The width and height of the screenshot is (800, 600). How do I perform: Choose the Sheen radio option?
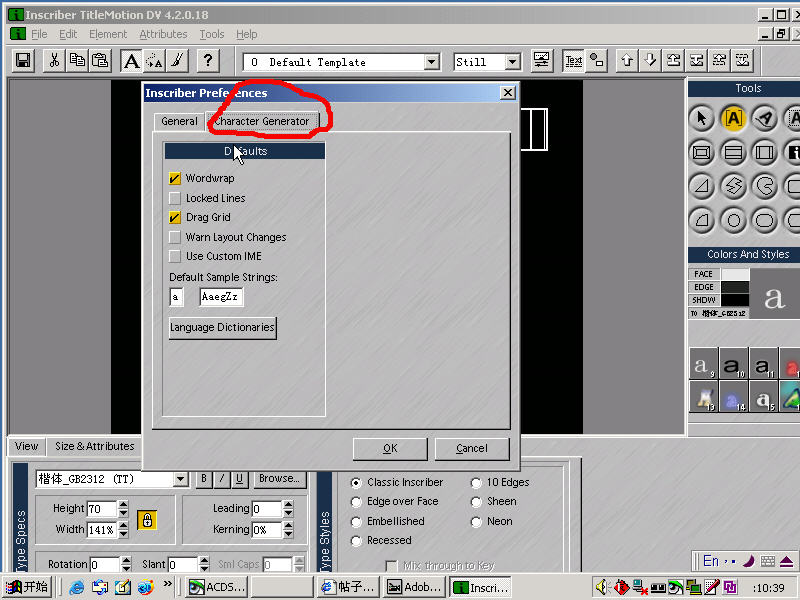476,502
